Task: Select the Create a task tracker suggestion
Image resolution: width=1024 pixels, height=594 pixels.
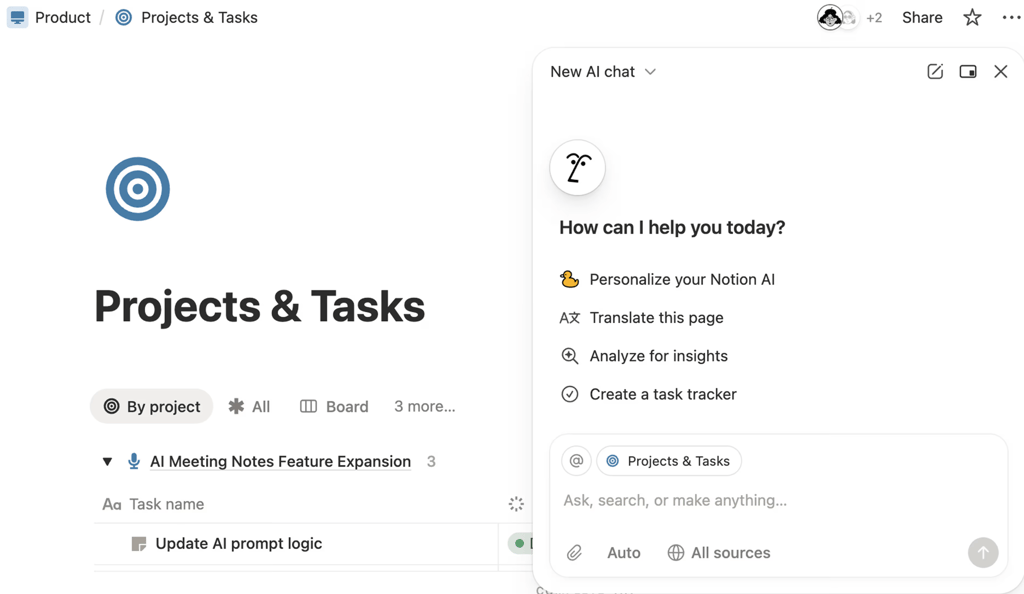Action: 661,394
